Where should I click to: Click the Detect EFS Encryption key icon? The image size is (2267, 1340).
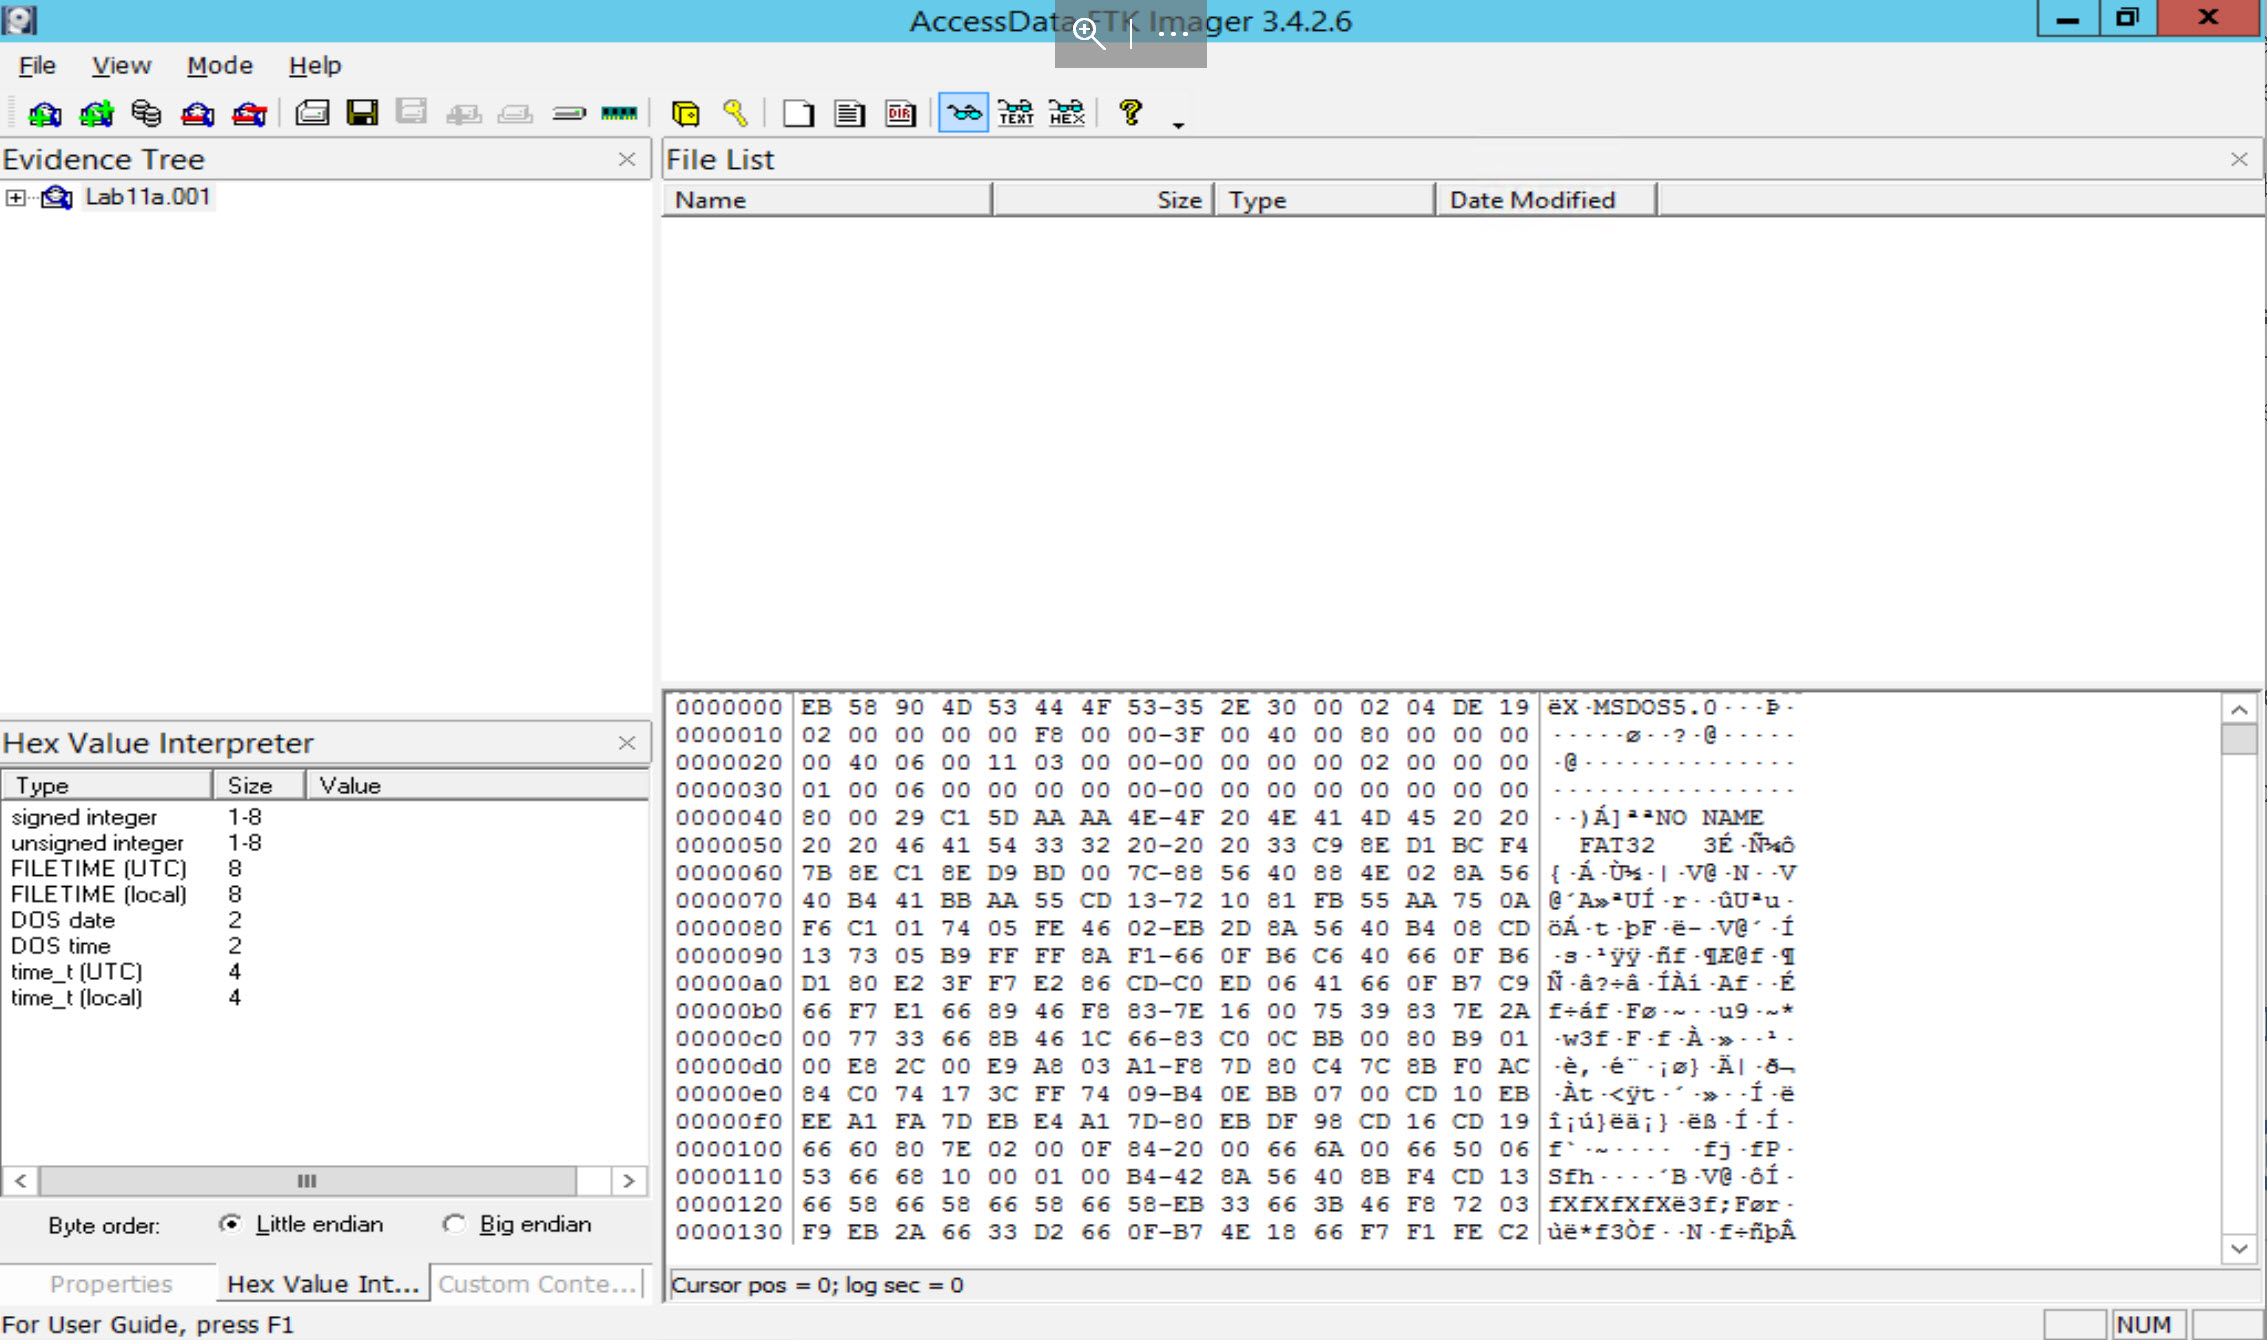tap(735, 114)
